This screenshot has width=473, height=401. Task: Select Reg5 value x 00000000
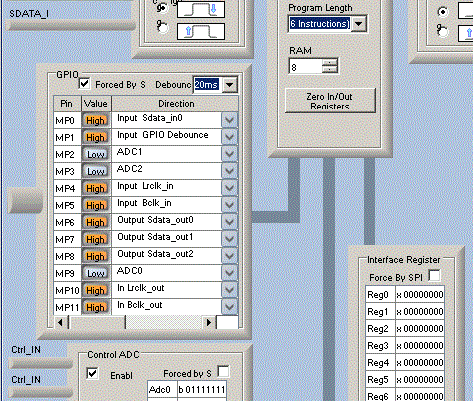[x=420, y=380]
